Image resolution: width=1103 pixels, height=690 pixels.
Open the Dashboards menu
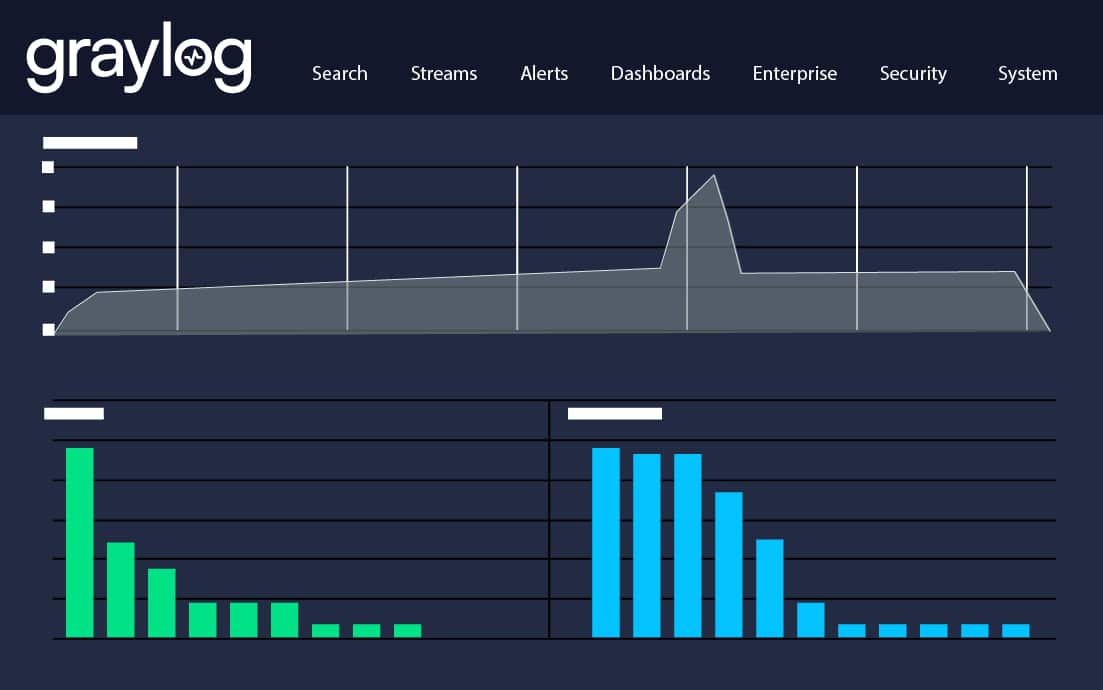click(660, 73)
